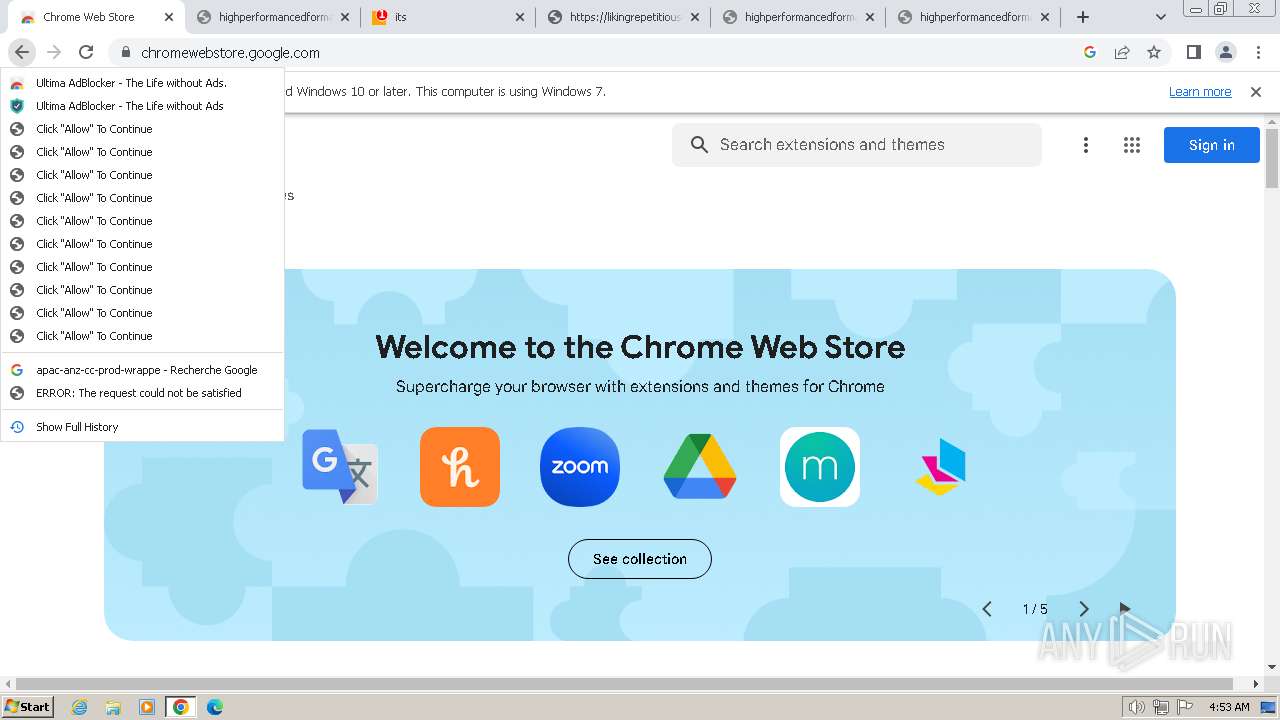
Task: Click the vertical scrollbar thumb
Action: (x=1272, y=158)
